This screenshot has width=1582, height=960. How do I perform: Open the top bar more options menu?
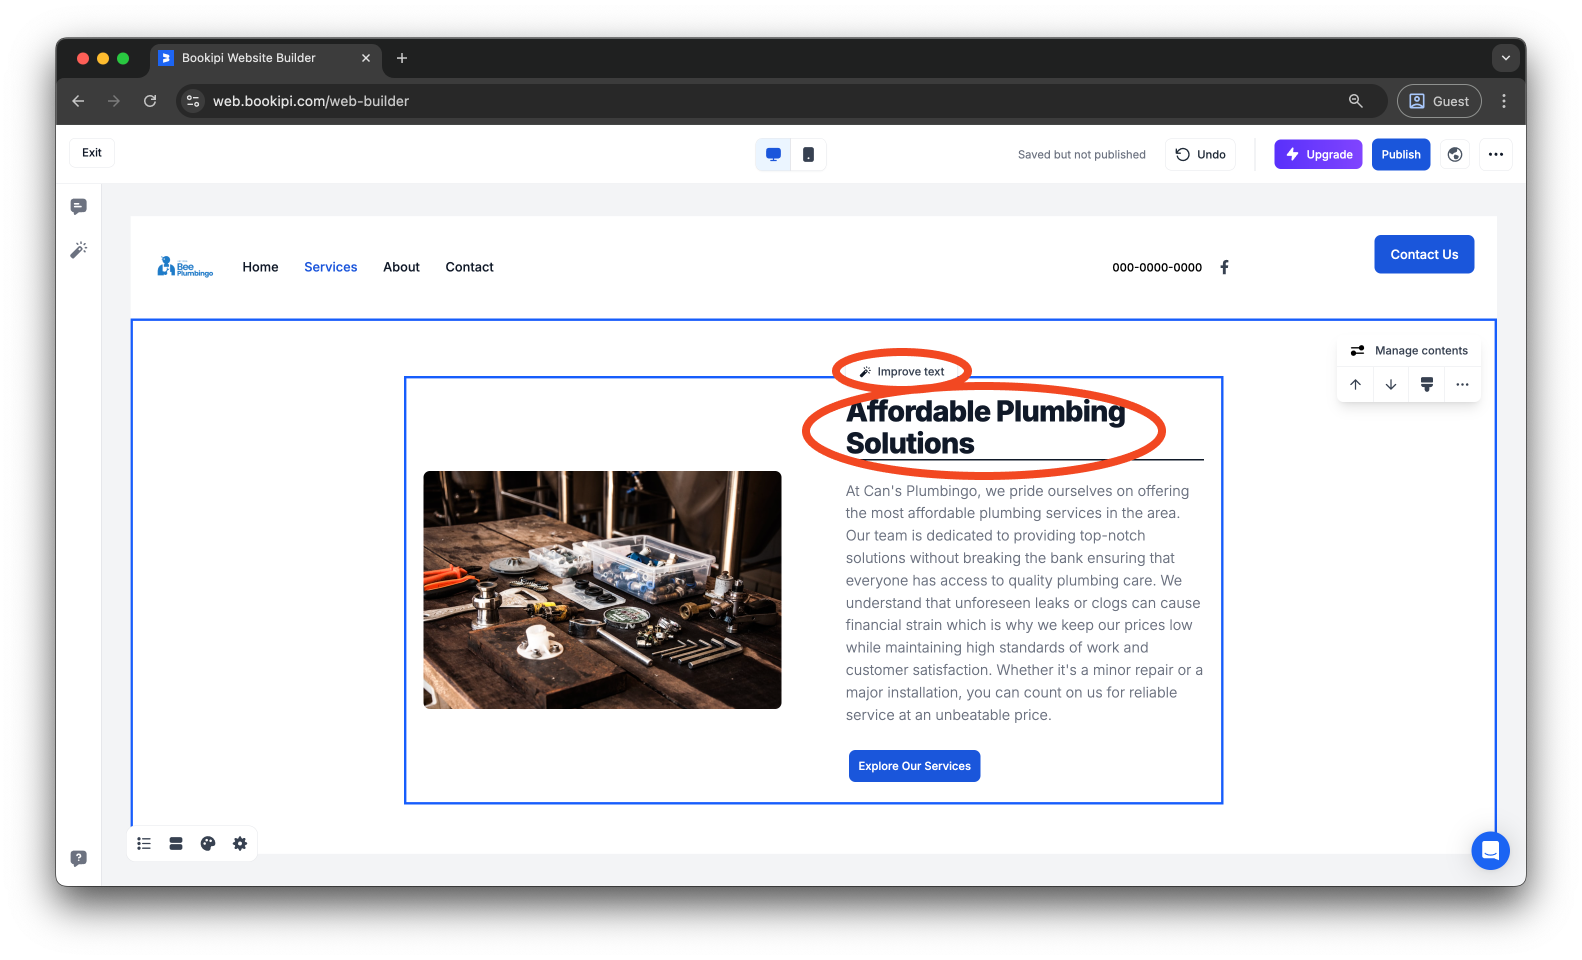tap(1496, 155)
